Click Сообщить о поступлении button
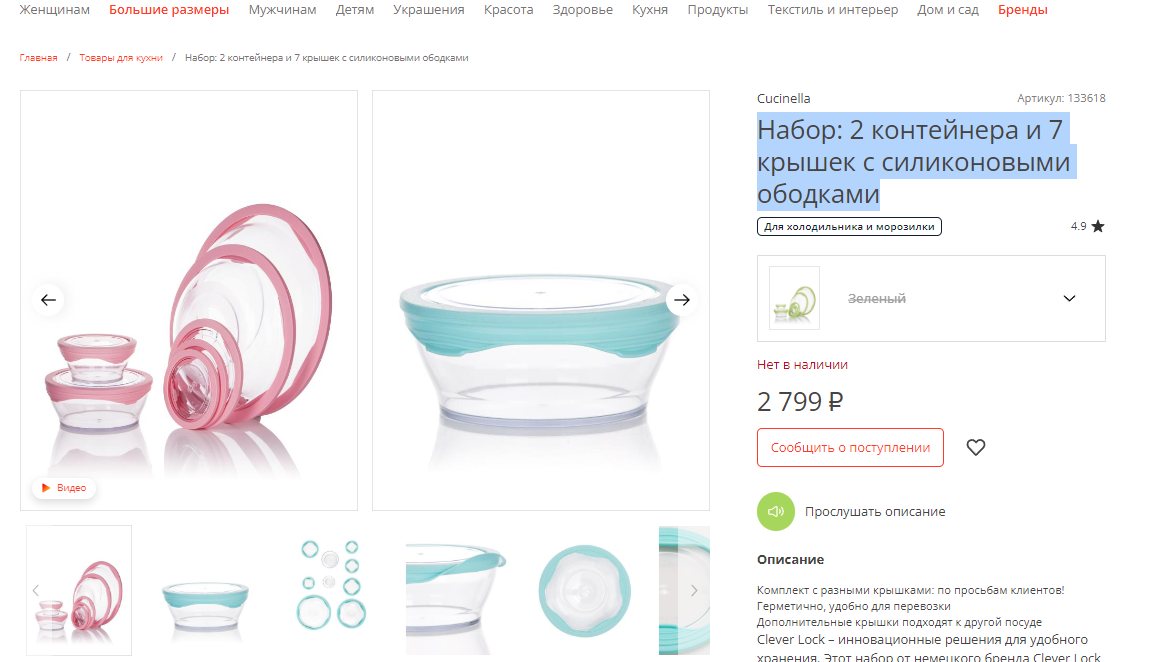Viewport: 1168px width, 662px height. click(x=851, y=448)
